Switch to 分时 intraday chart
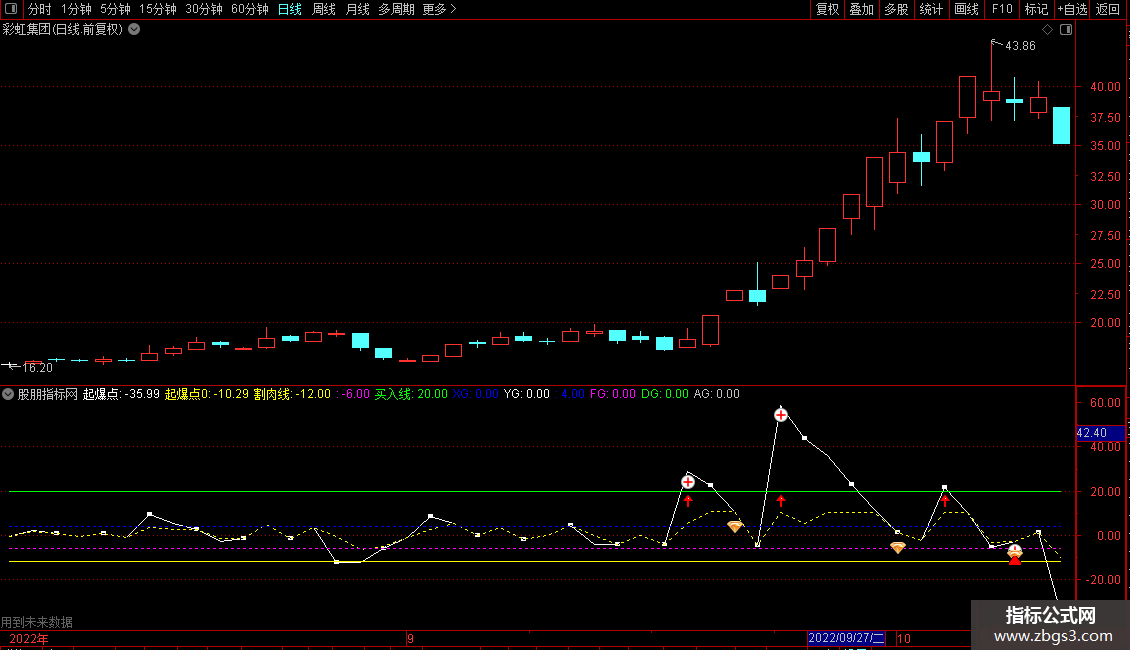The image size is (1130, 650). coord(40,9)
